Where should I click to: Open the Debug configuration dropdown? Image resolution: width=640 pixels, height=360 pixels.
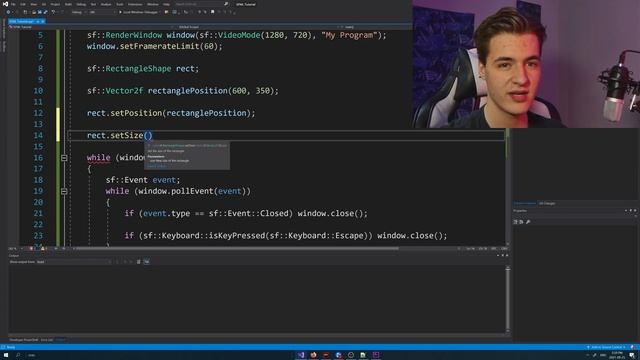(x=78, y=12)
